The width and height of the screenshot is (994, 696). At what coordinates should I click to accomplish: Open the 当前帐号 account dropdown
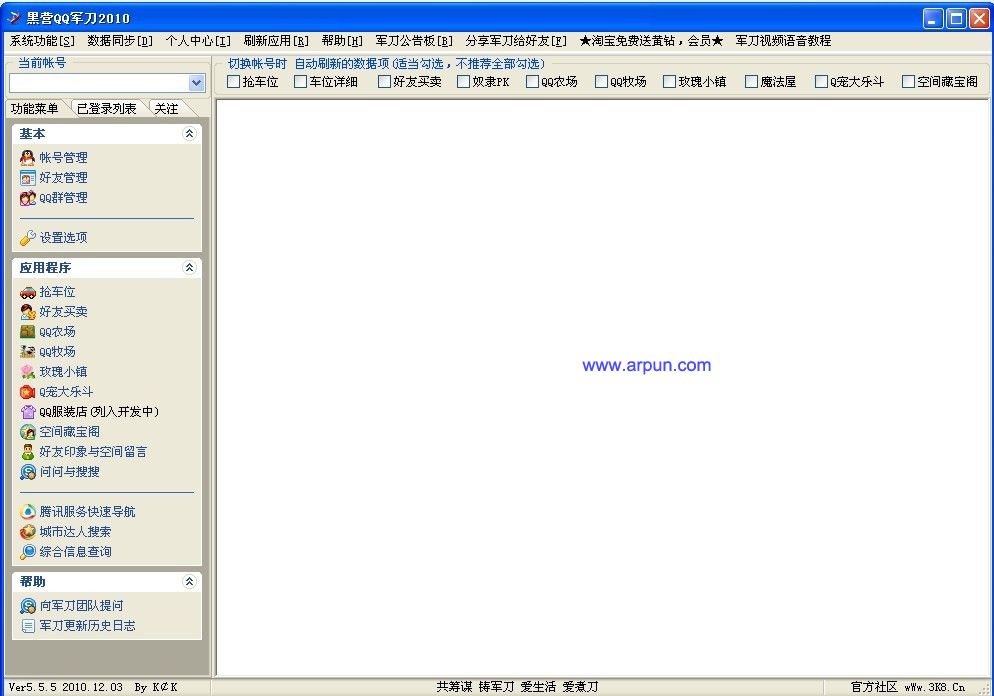197,83
